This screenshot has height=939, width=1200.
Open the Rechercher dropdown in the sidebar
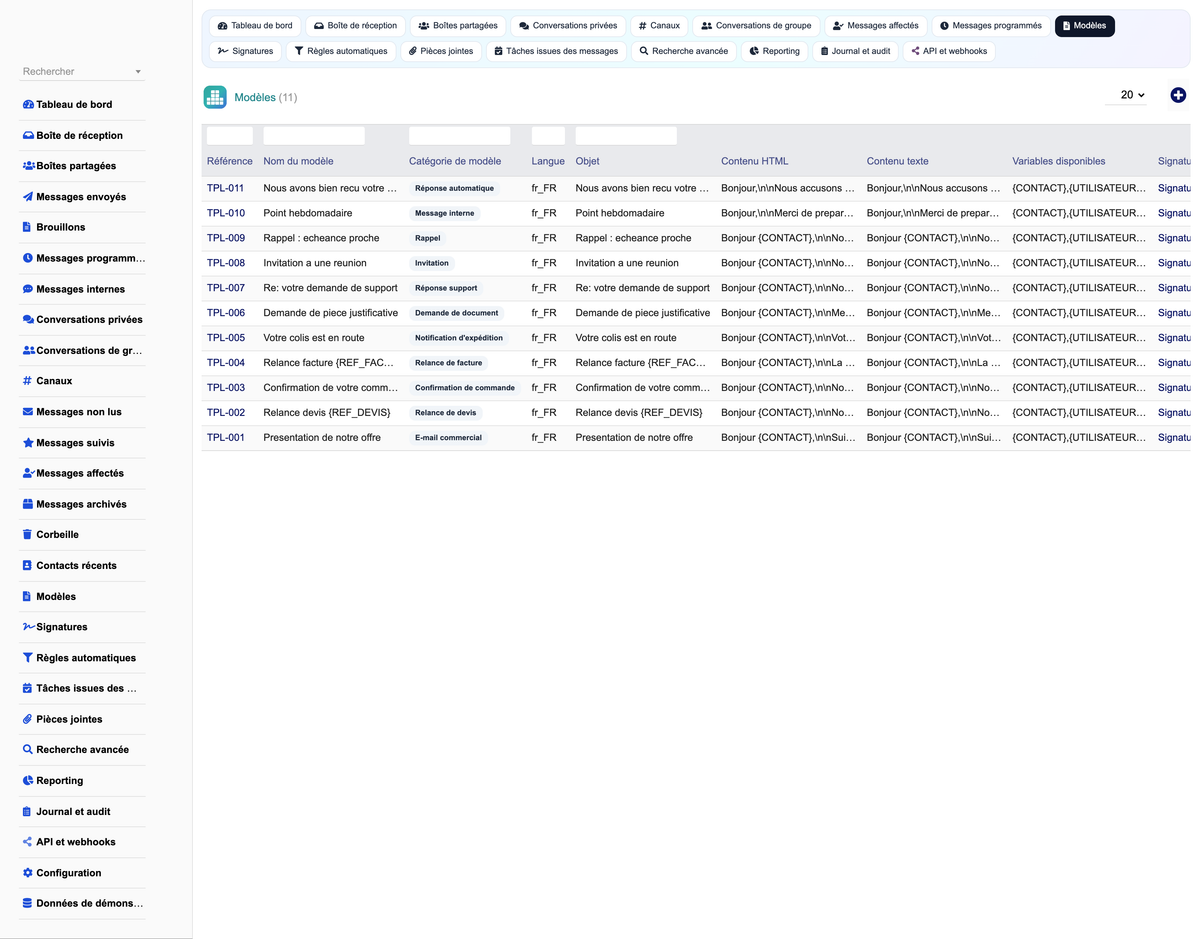pos(83,72)
